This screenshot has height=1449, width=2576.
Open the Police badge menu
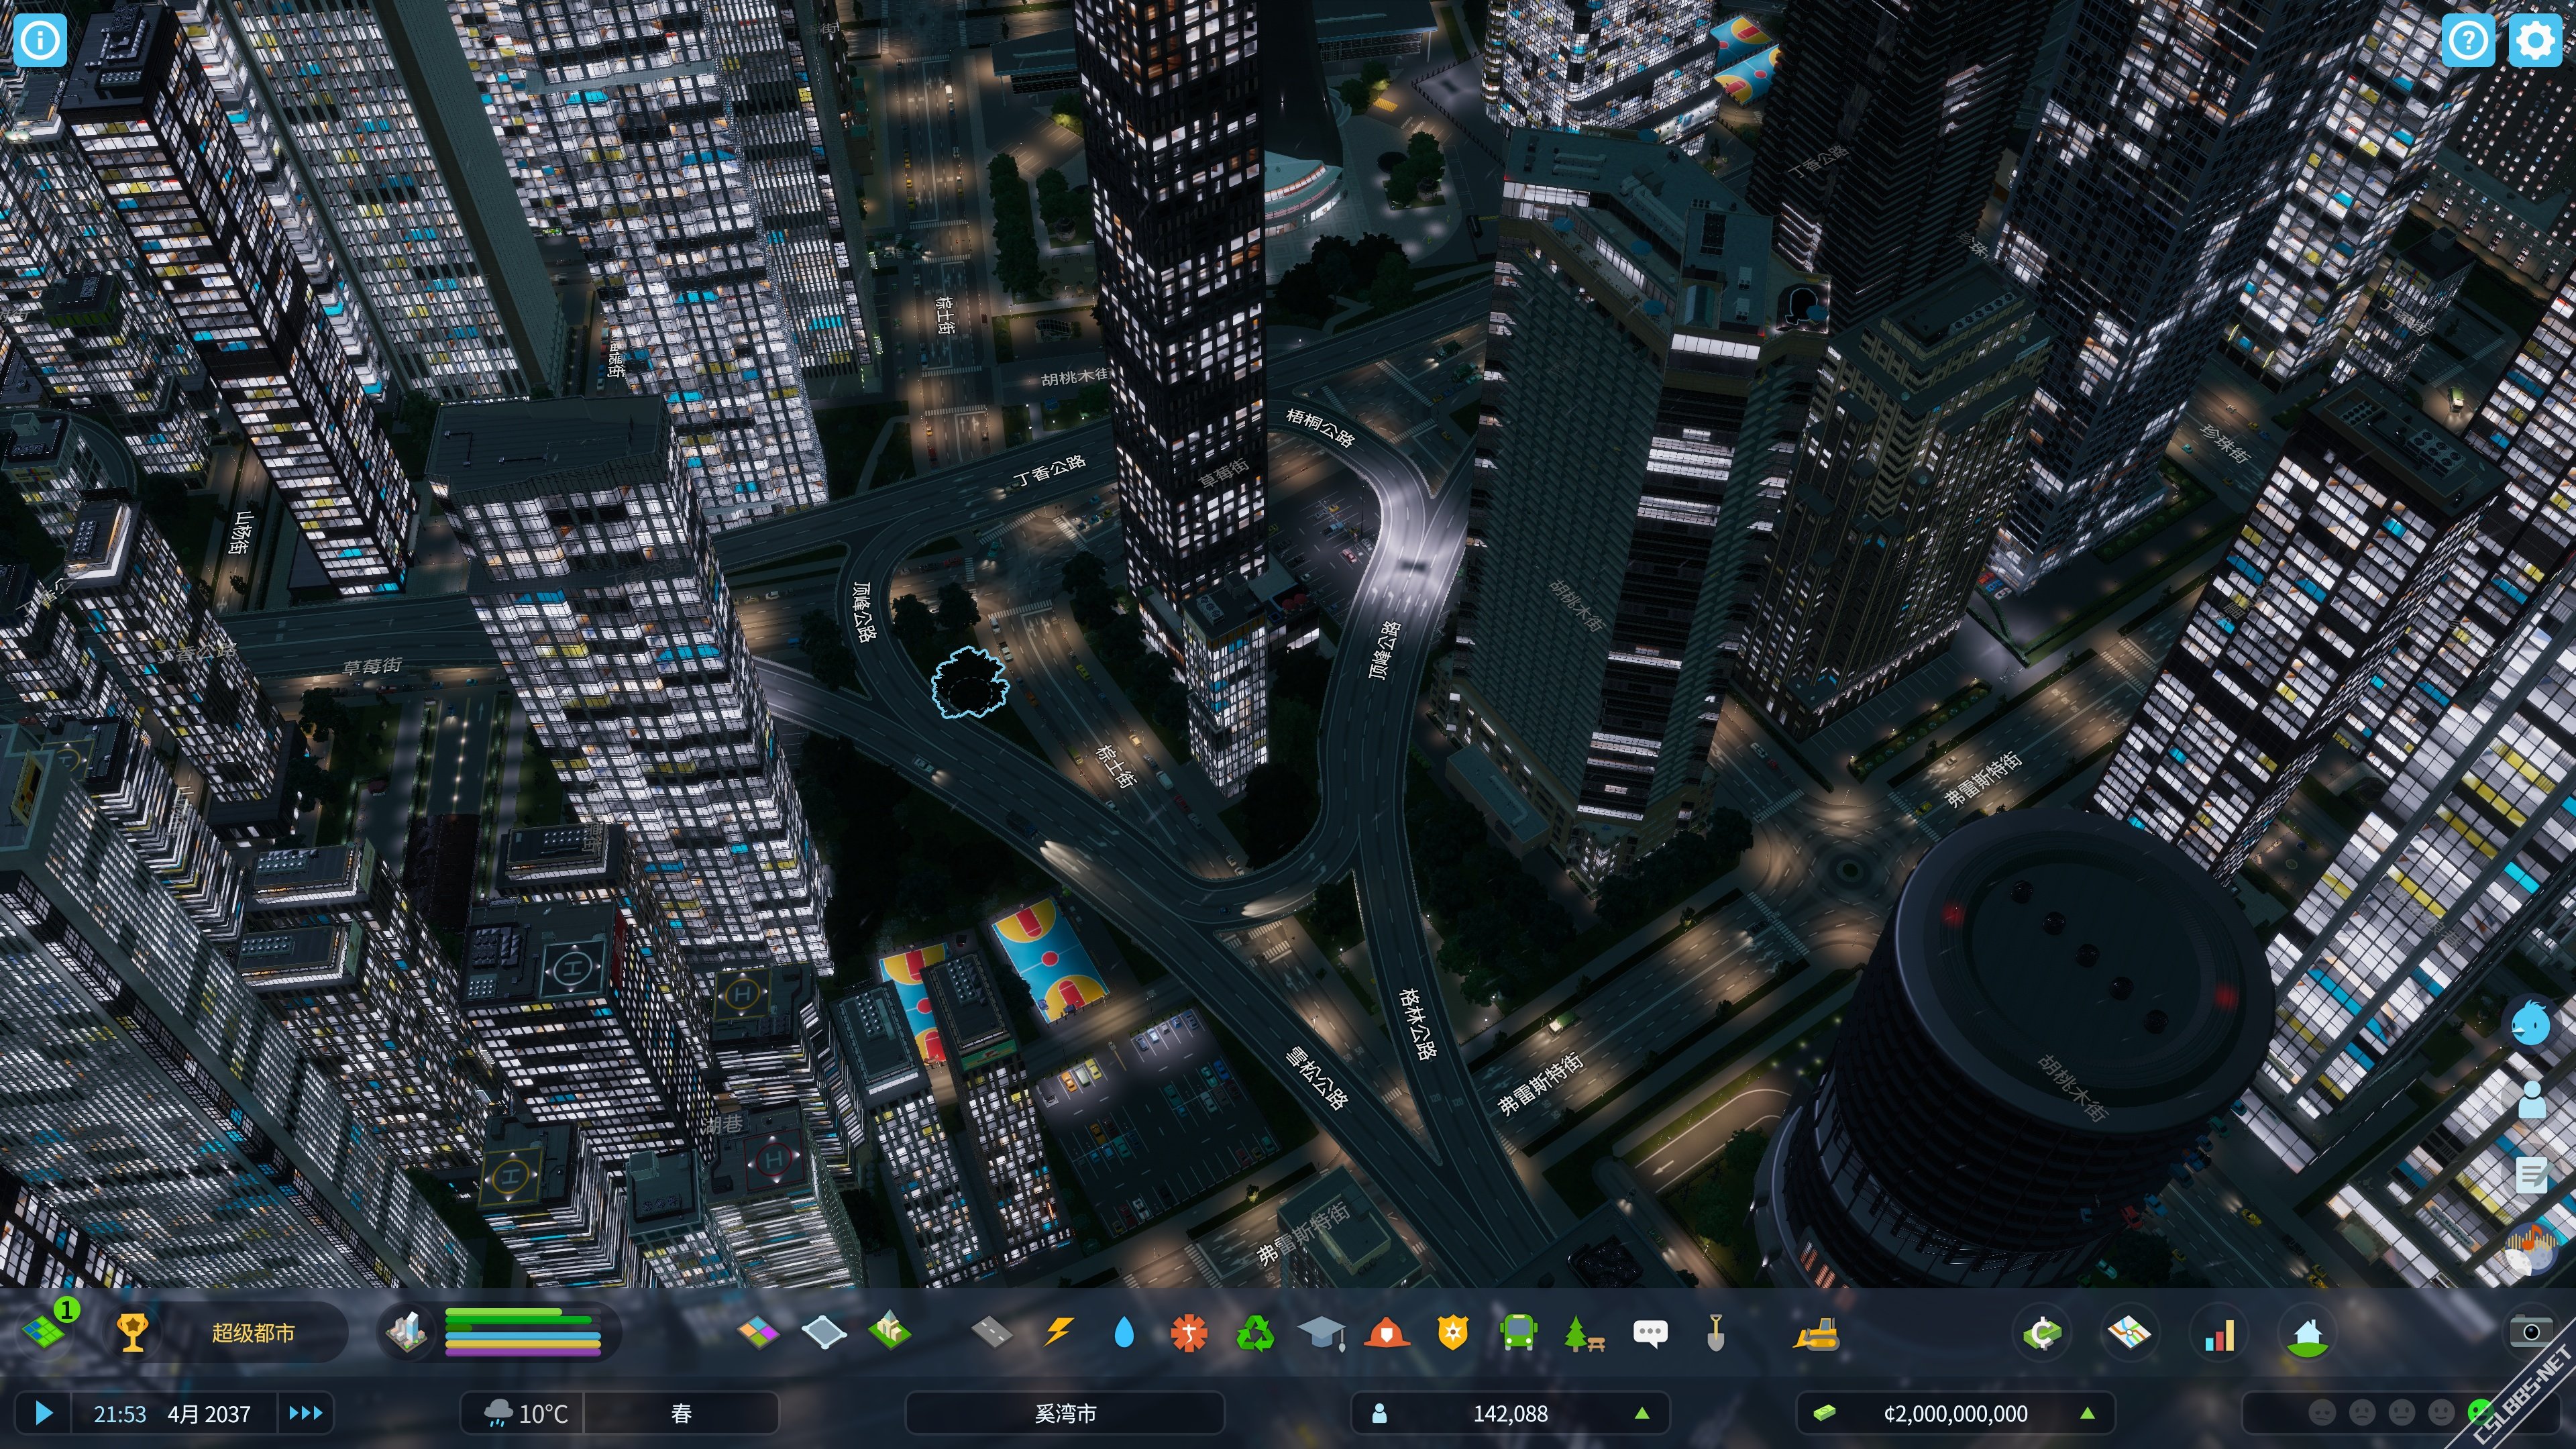click(1452, 1332)
